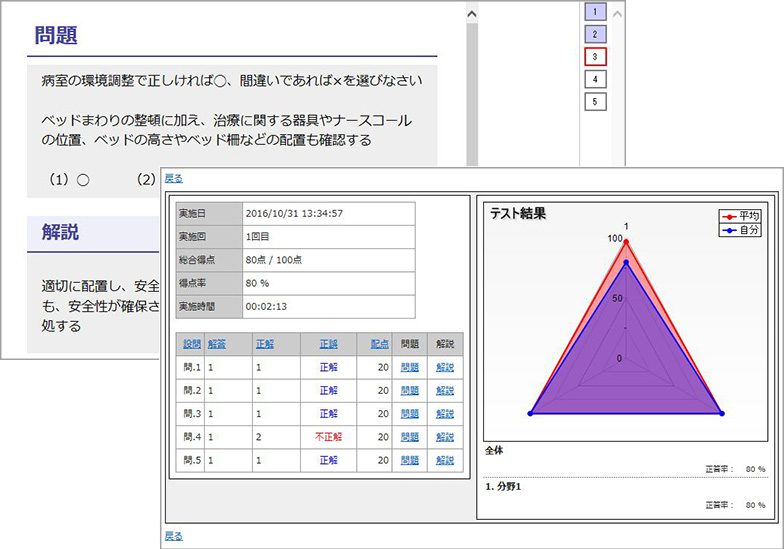
Task: Click the 問題 heading in question window
Action: [56, 36]
